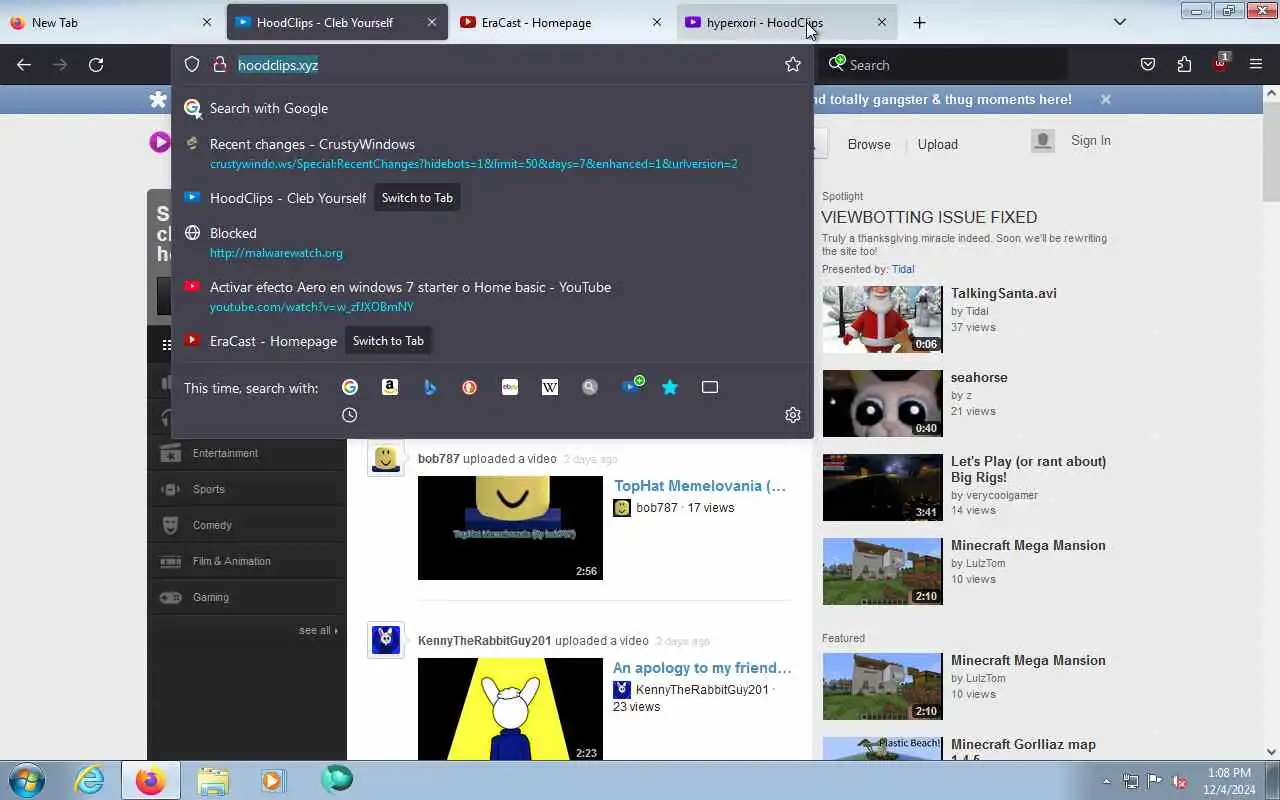
Task: Click the Browse link on HoodClips
Action: pyautogui.click(x=869, y=144)
